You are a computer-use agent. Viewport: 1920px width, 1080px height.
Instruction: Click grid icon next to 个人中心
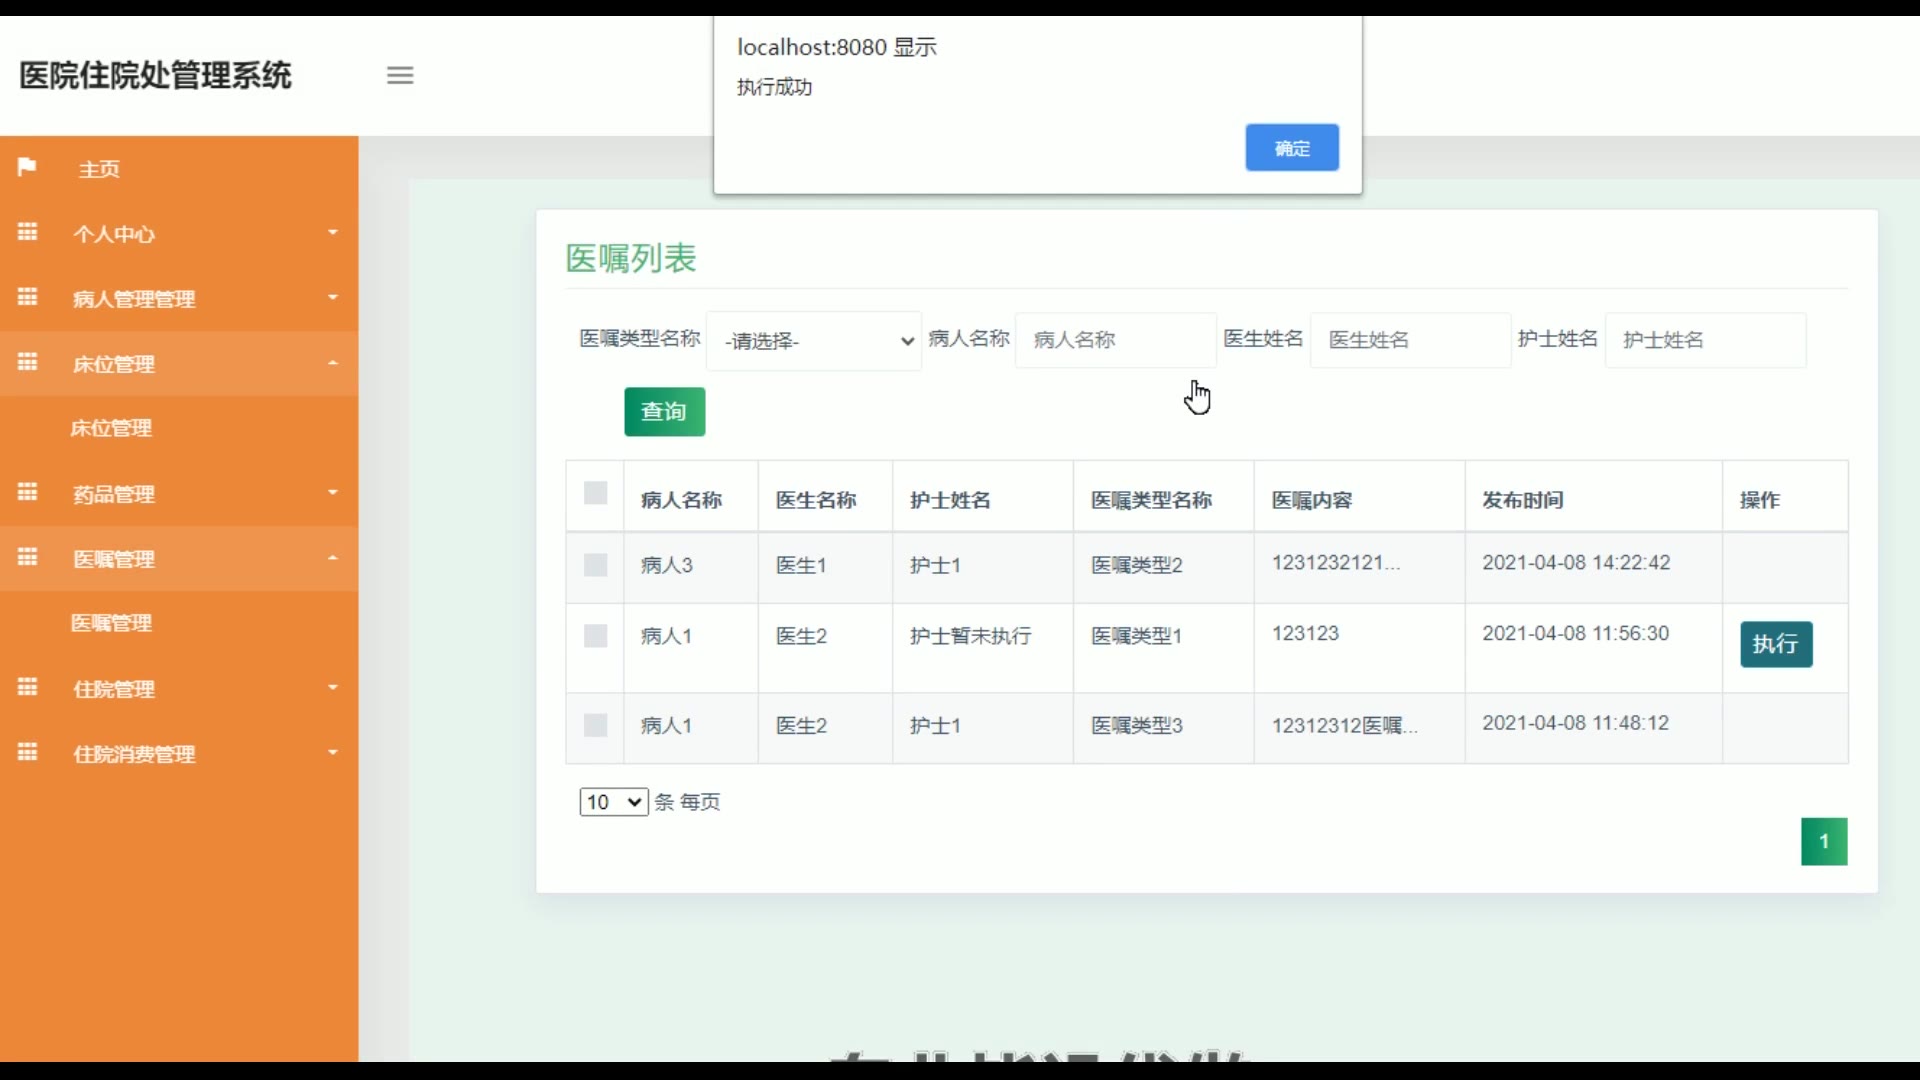pyautogui.click(x=27, y=232)
